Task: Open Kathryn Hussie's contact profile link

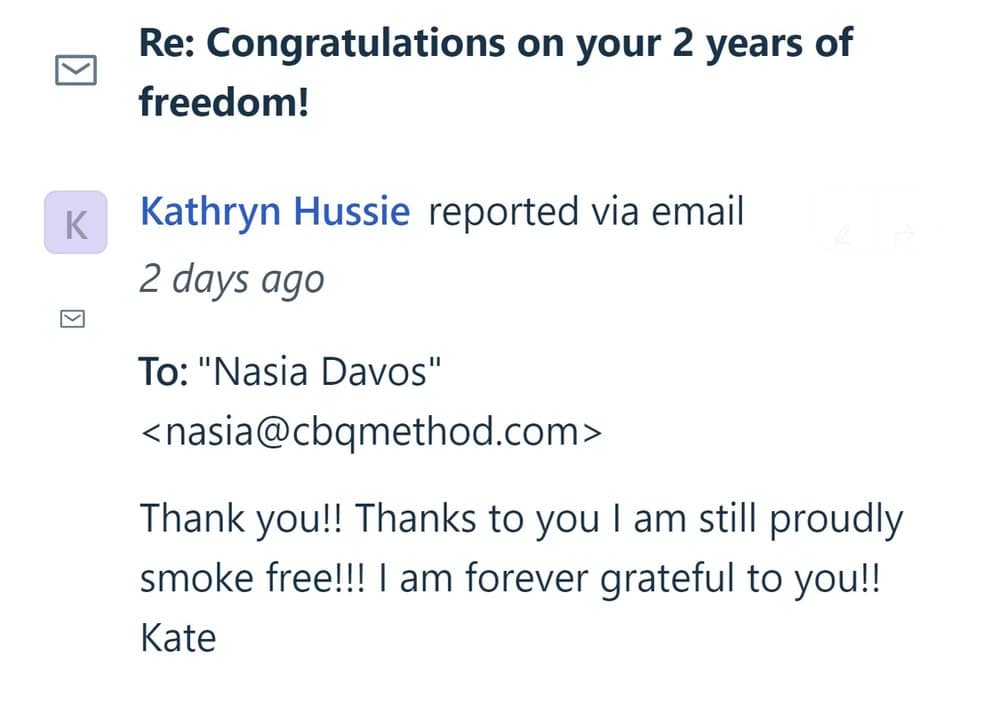Action: pos(275,212)
